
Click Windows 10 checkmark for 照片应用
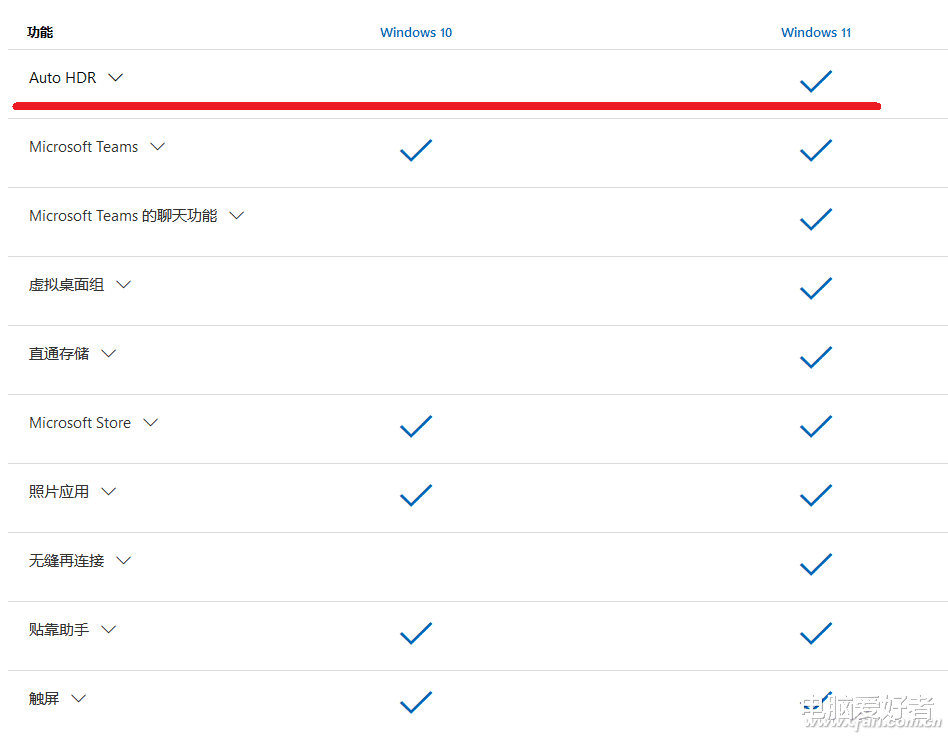[x=416, y=495]
